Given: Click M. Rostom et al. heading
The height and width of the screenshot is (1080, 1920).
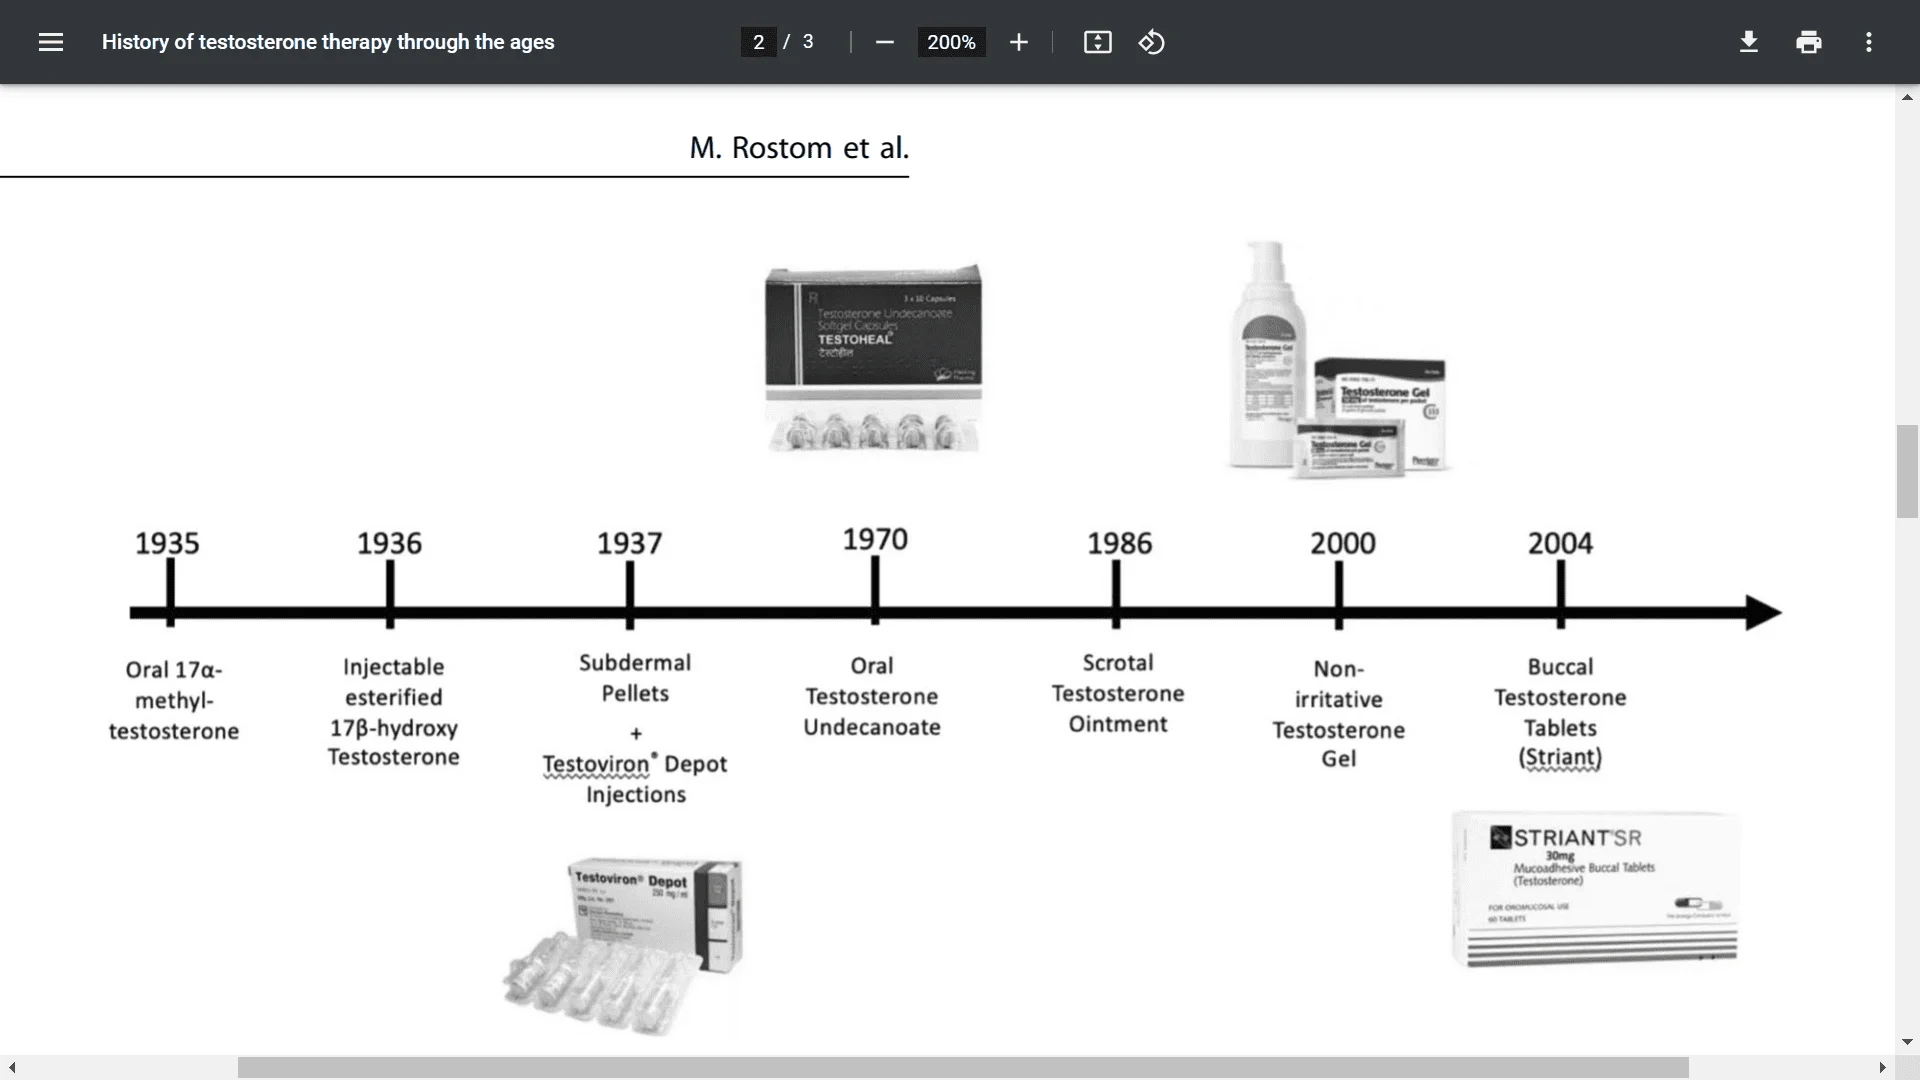Looking at the screenshot, I should 798,147.
